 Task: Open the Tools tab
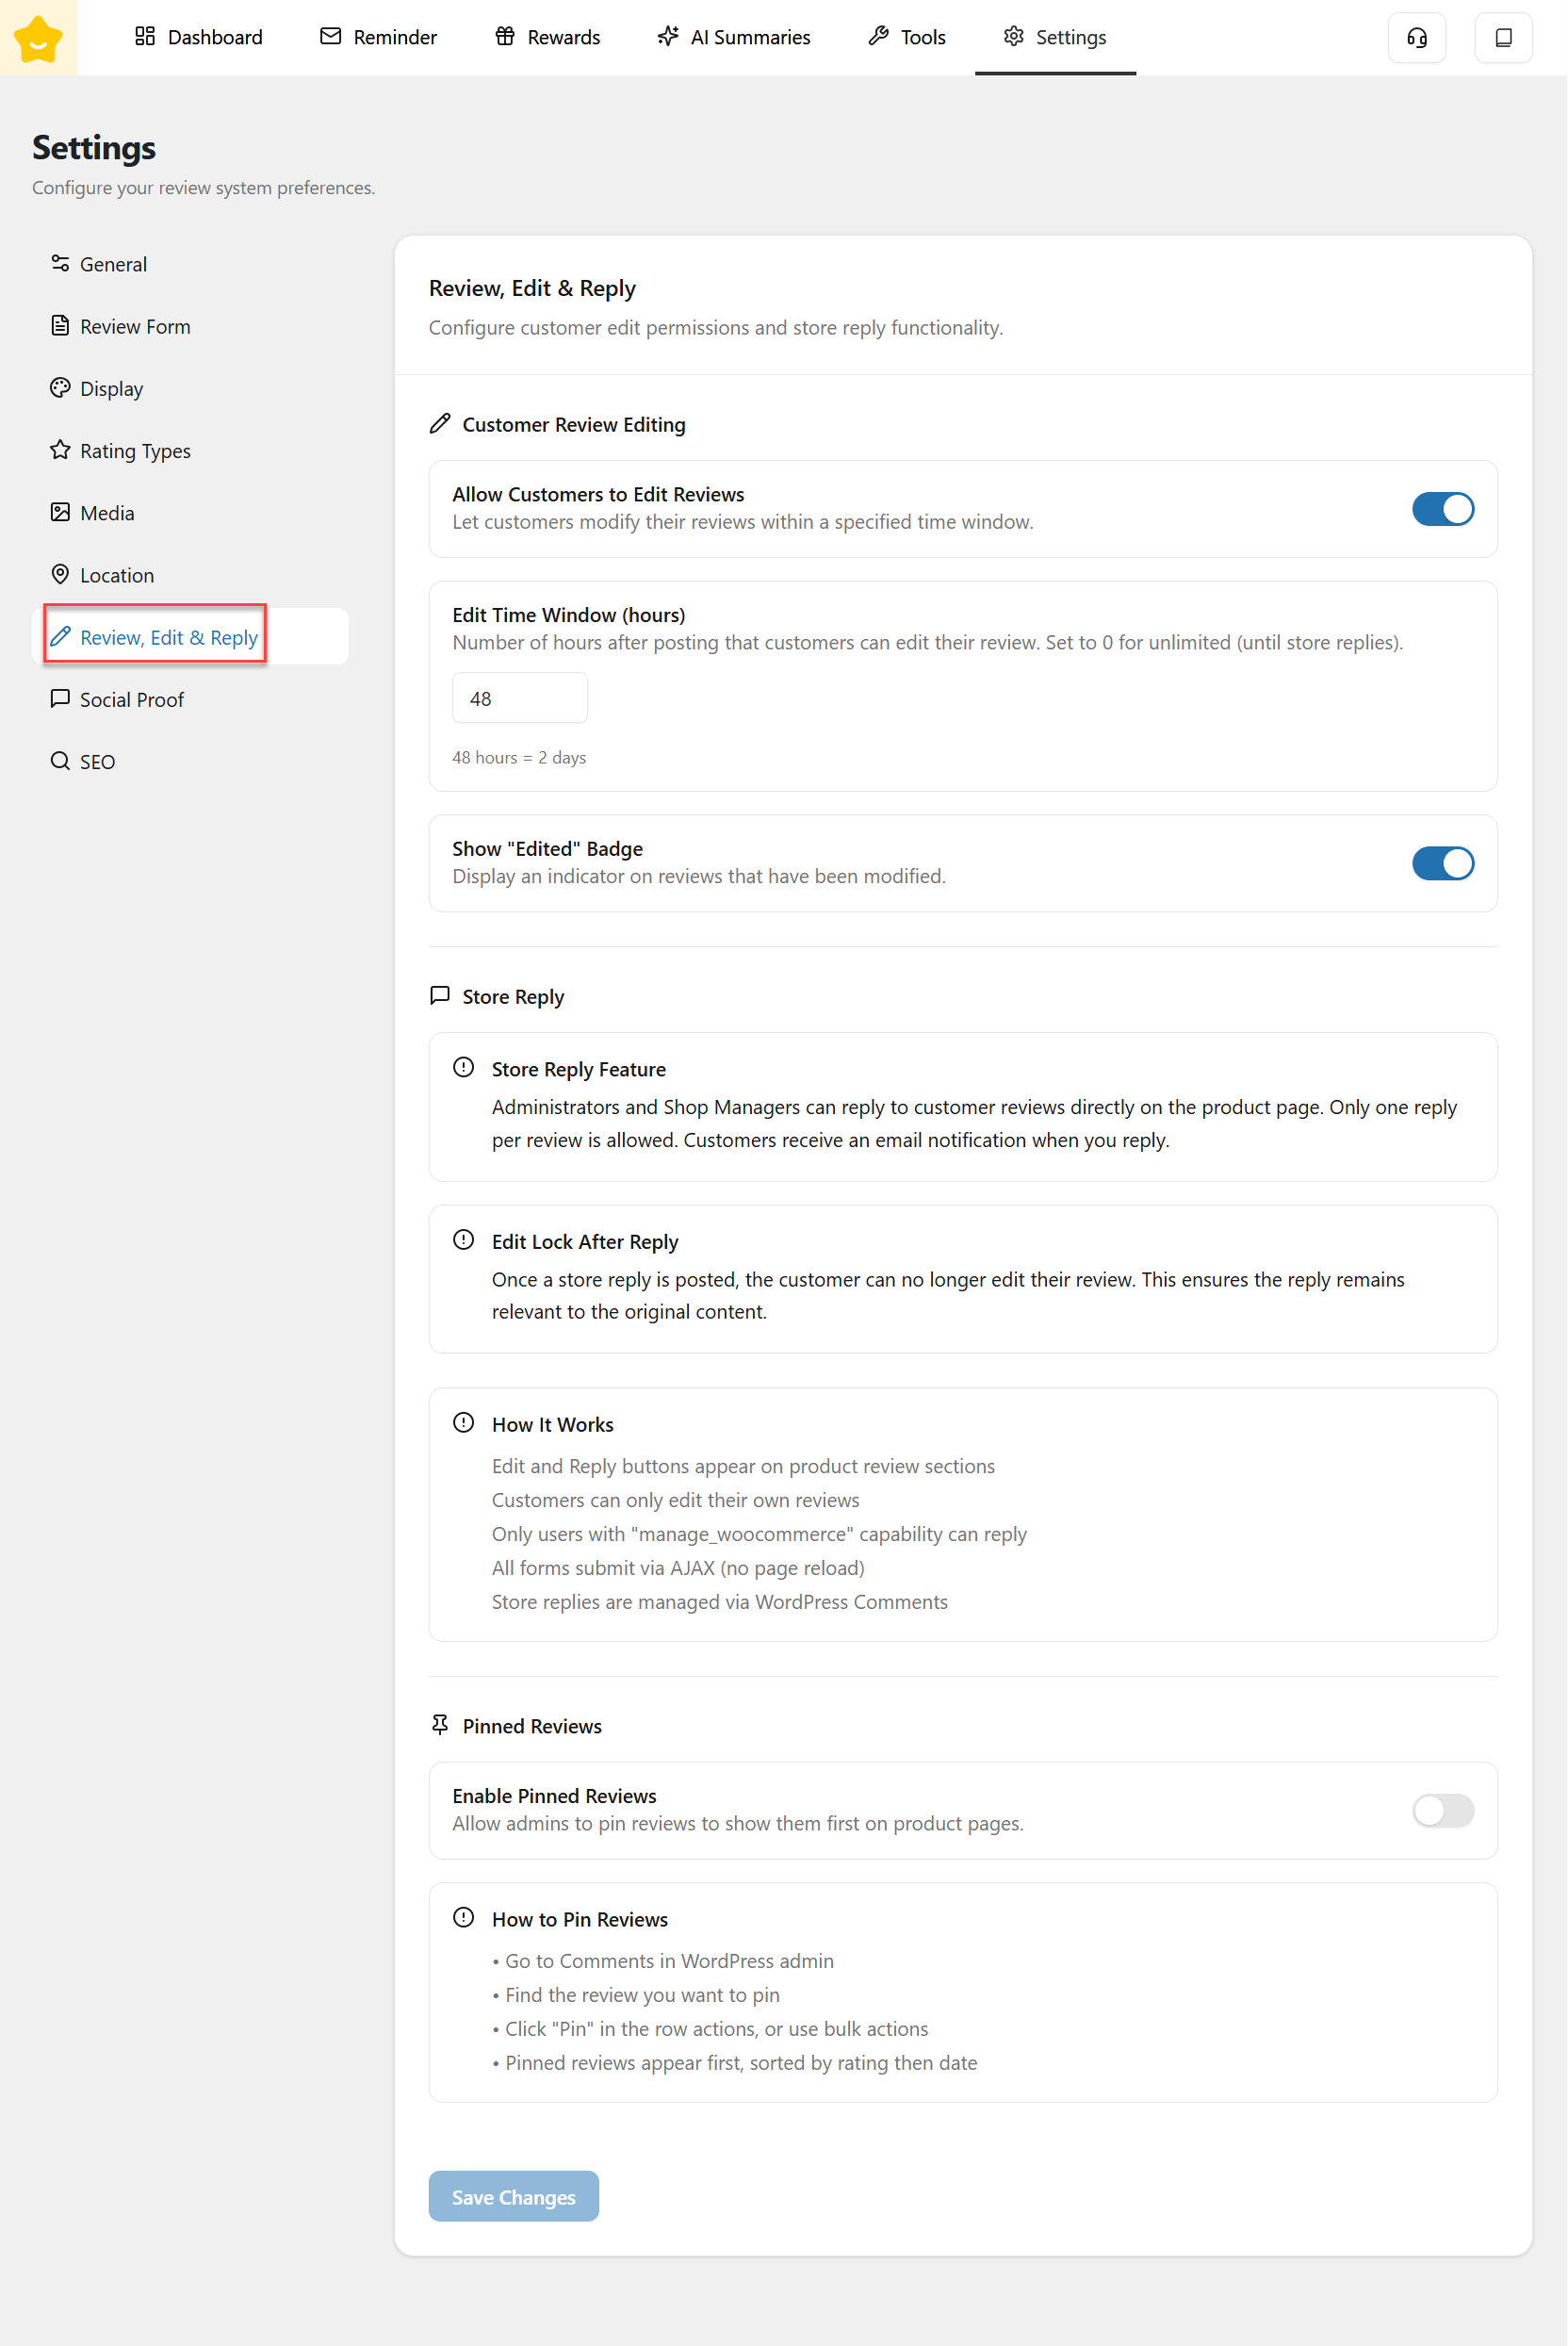click(x=907, y=38)
